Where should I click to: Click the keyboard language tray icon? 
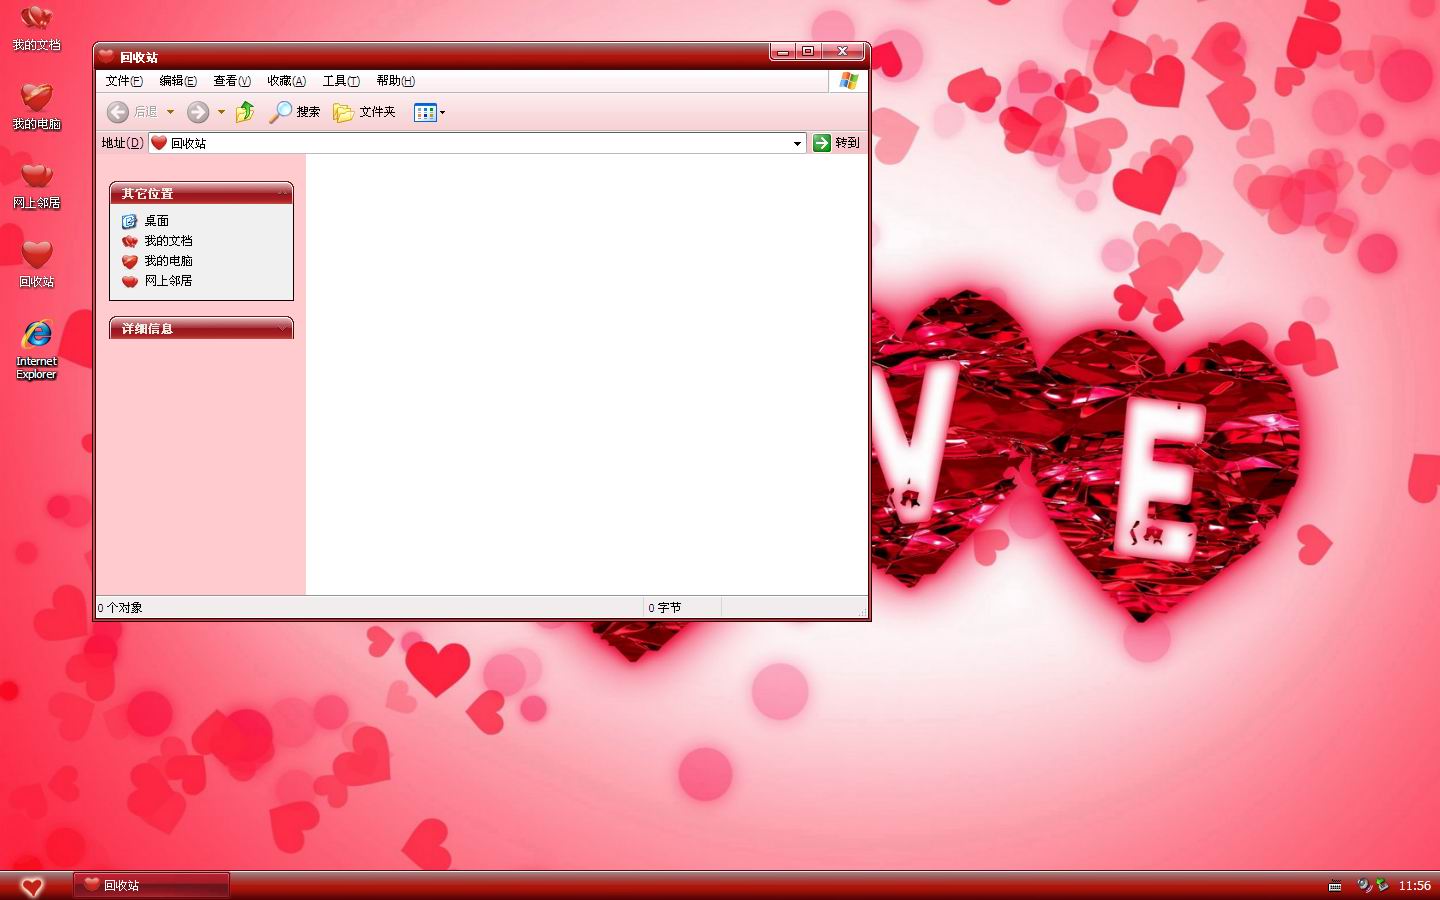(1335, 886)
